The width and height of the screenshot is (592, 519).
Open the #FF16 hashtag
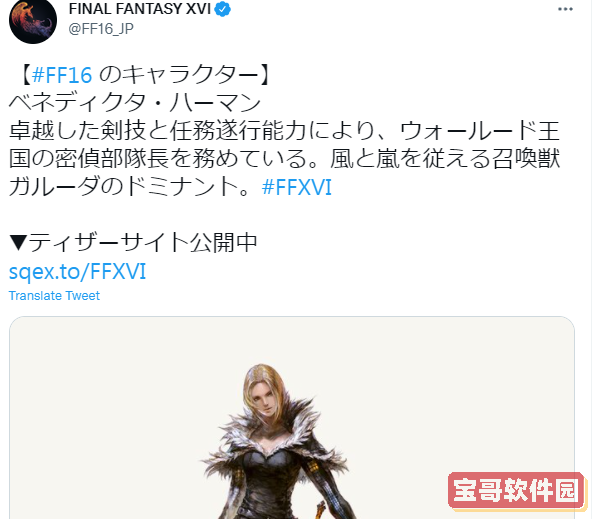click(62, 75)
